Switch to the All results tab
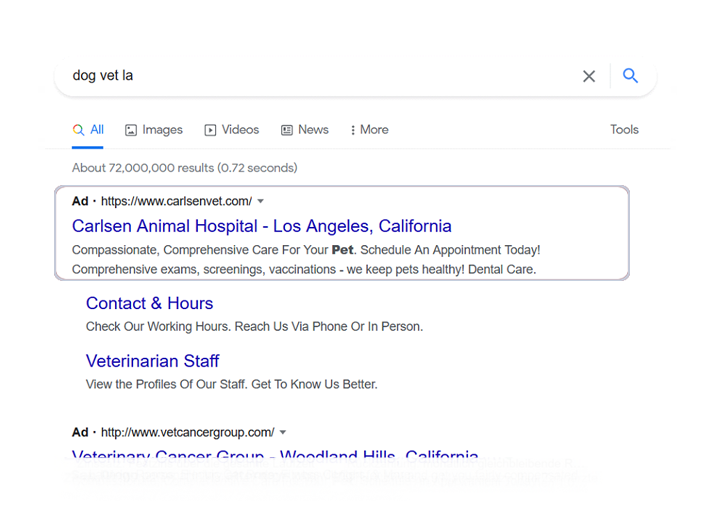Screen dimensions: 716x512 [x=88, y=130]
